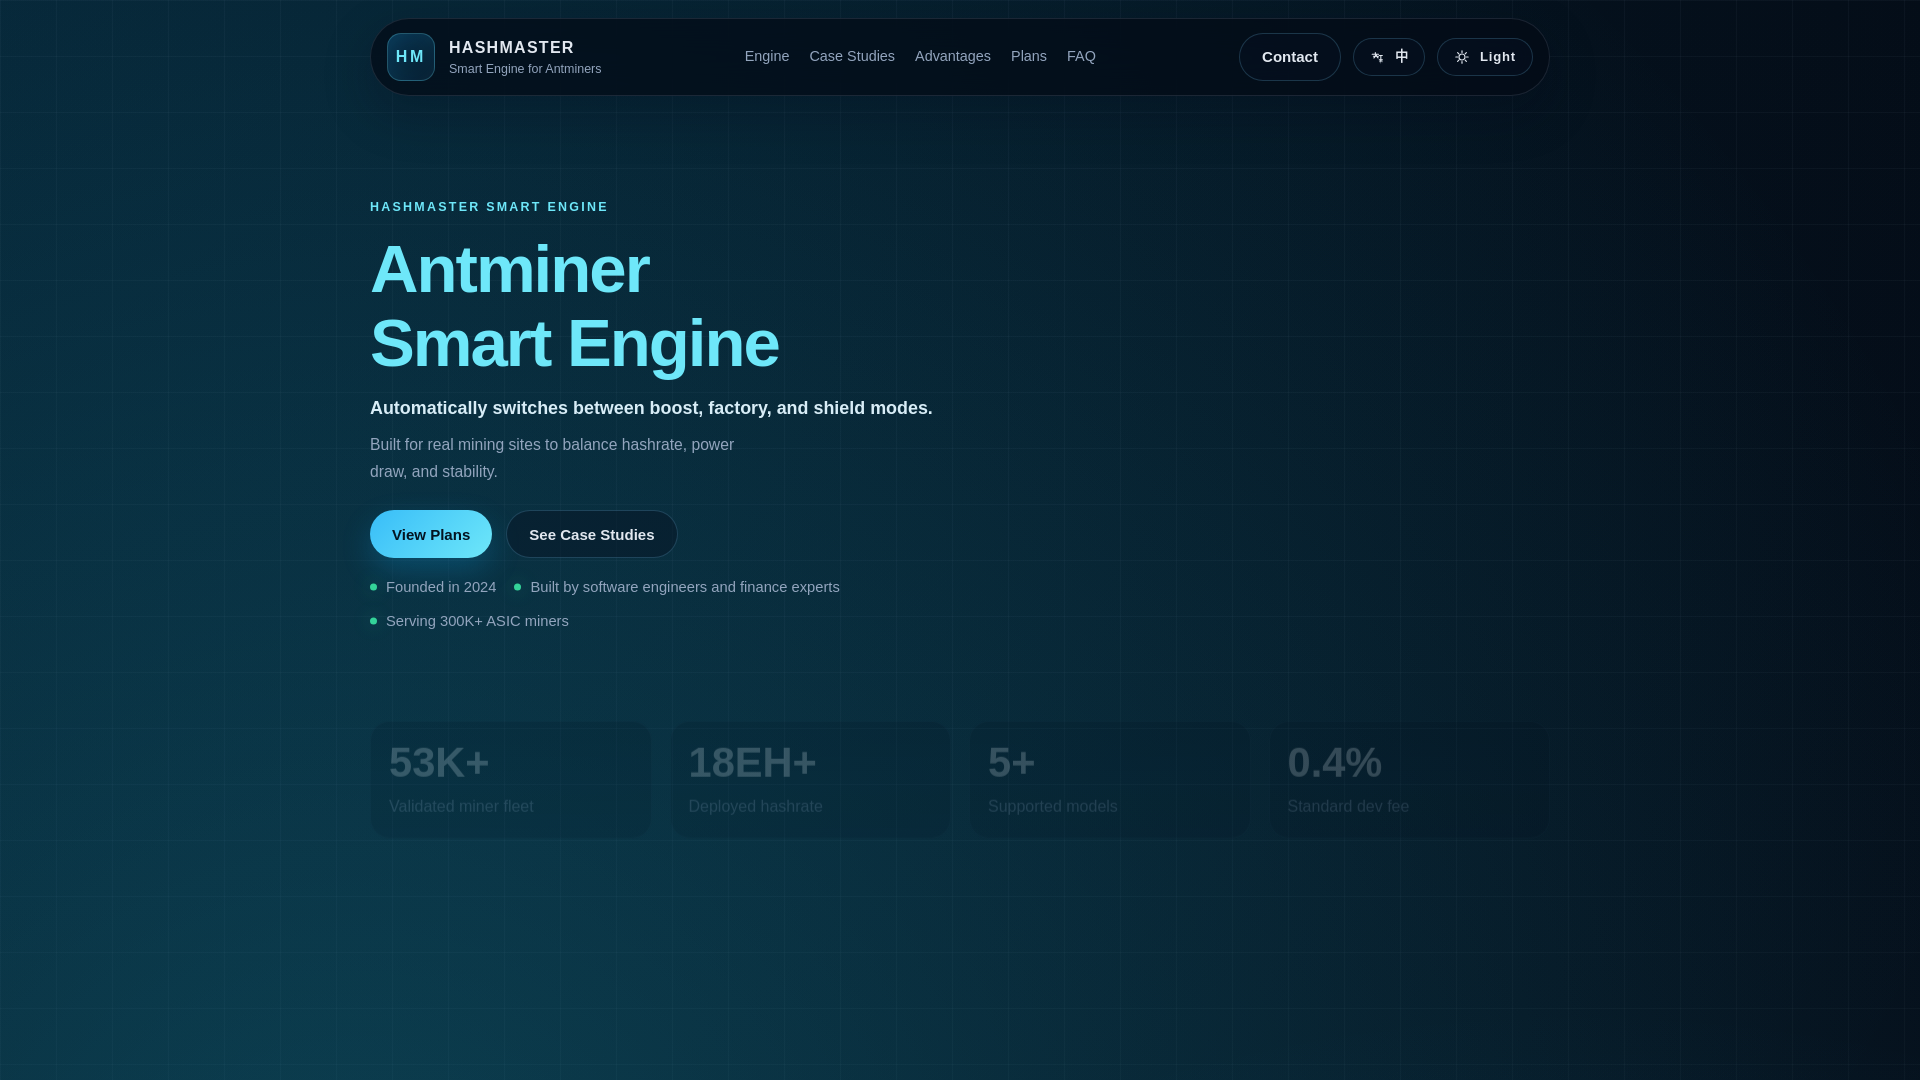
Task: Go to Case Studies in navigation
Action: [x=852, y=56]
